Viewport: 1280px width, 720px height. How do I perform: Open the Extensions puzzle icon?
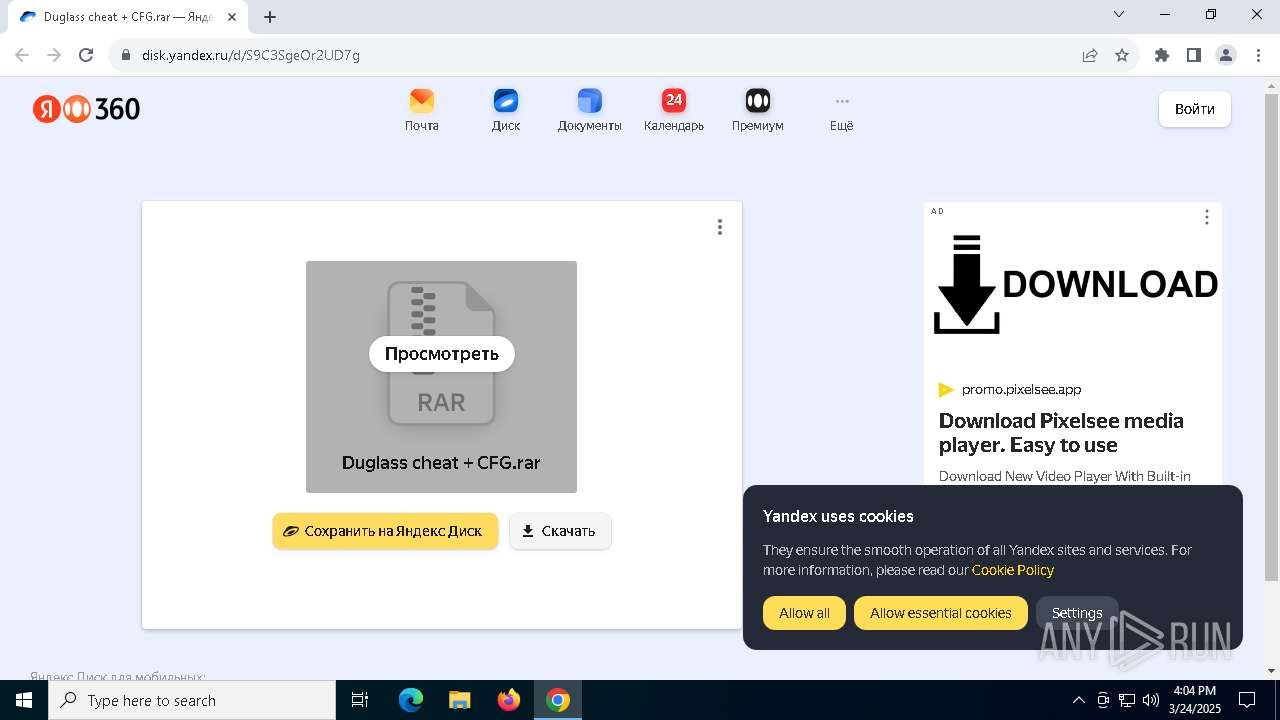tap(1162, 55)
